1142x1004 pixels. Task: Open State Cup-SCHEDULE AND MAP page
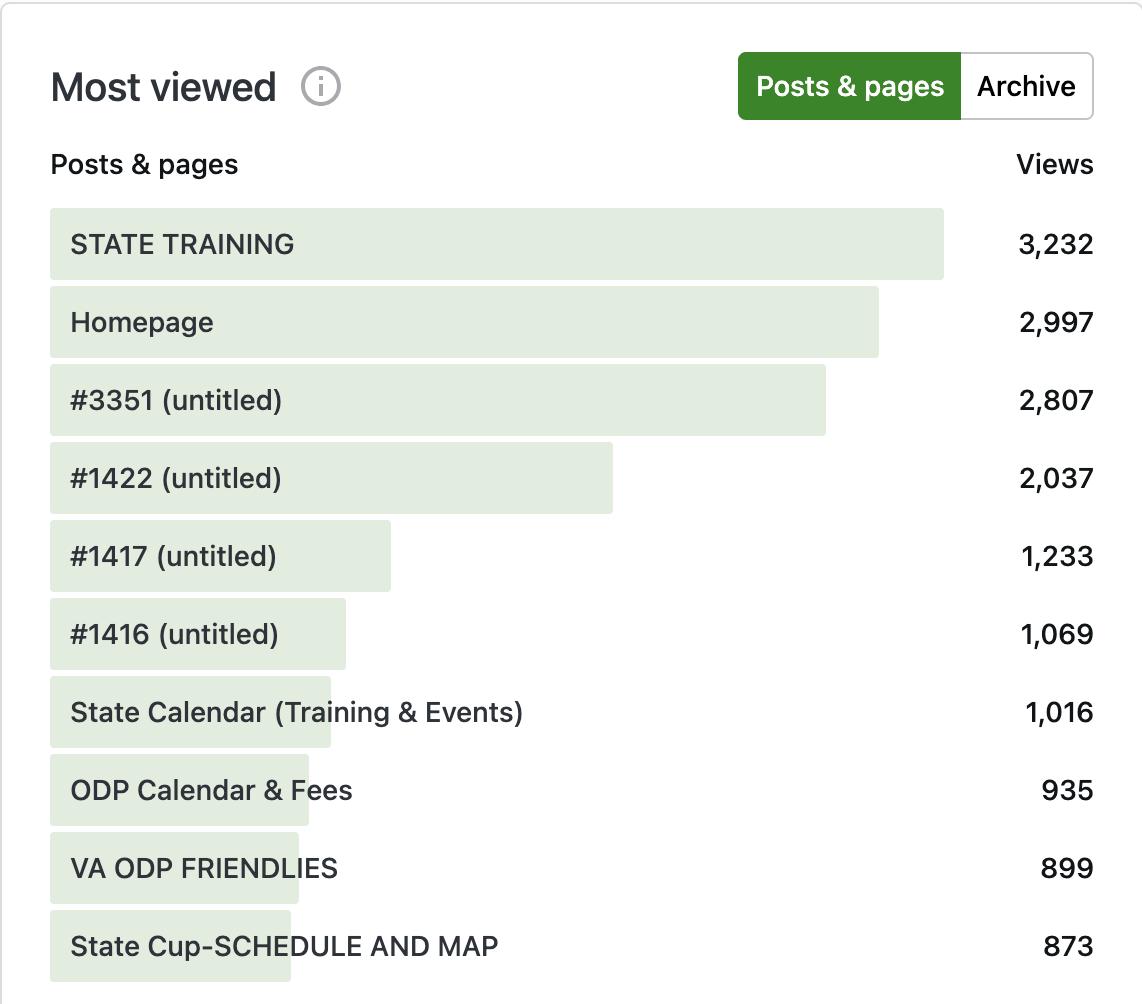[284, 946]
